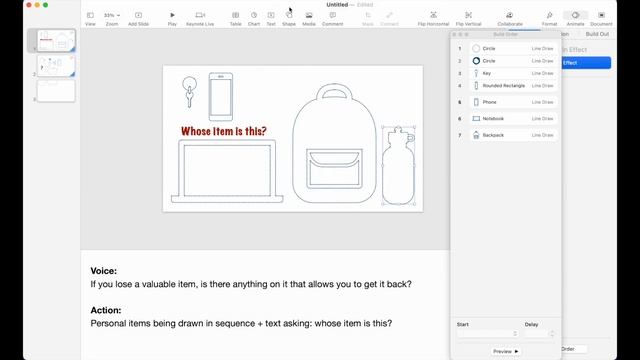Insert a Chart from toolbar
640x360 pixels.
click(254, 19)
